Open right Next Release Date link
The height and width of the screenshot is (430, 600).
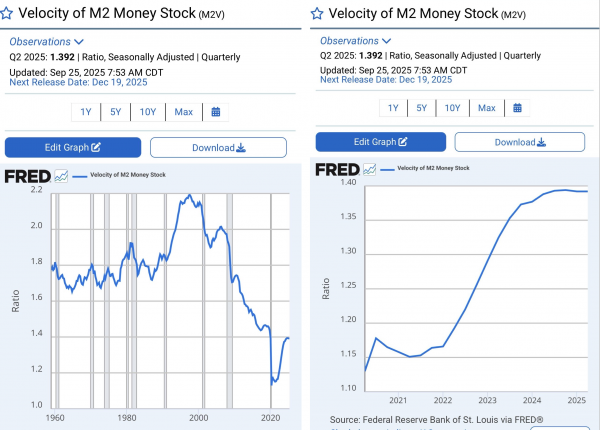point(386,80)
